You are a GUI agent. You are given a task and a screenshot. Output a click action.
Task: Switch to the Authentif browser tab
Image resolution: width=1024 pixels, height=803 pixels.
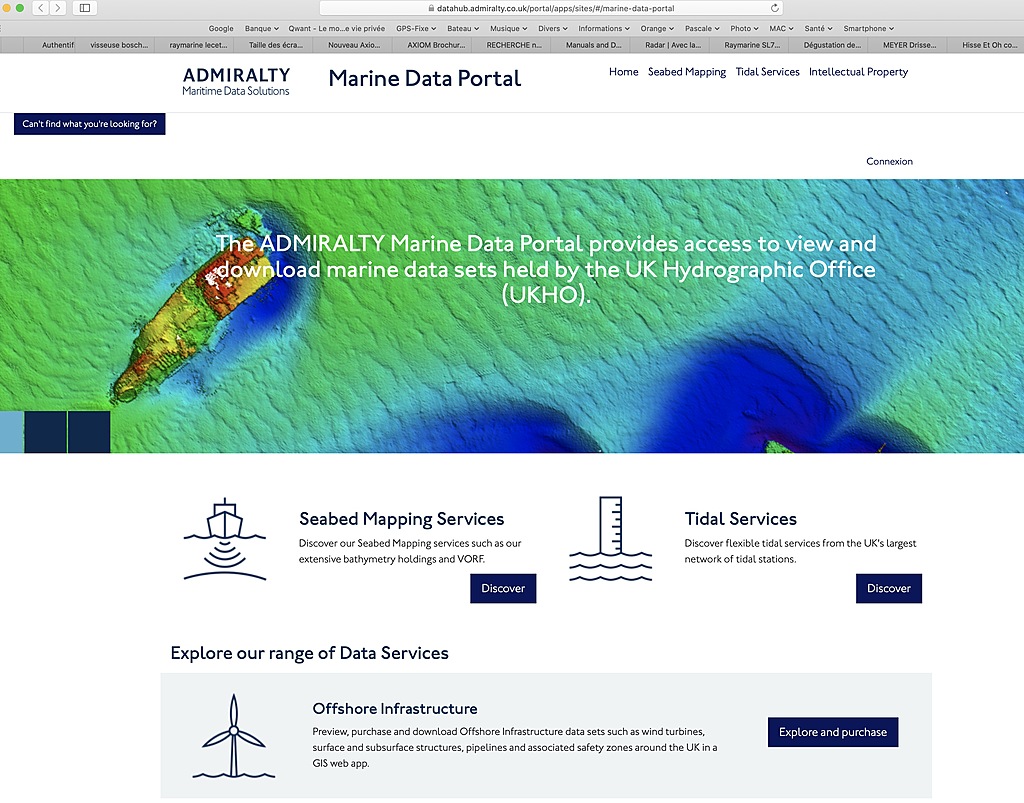[x=49, y=45]
